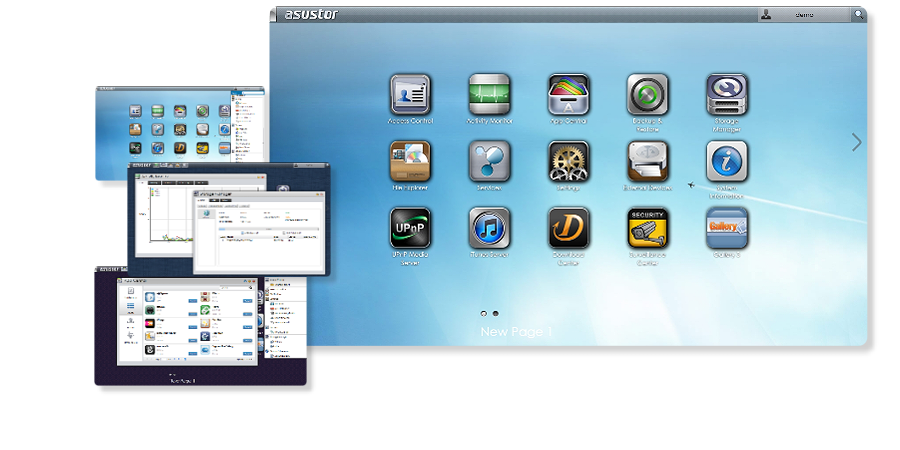Viewport: 900px width, 450px height.
Task: Open the iTunes Server app
Action: pyautogui.click(x=489, y=228)
